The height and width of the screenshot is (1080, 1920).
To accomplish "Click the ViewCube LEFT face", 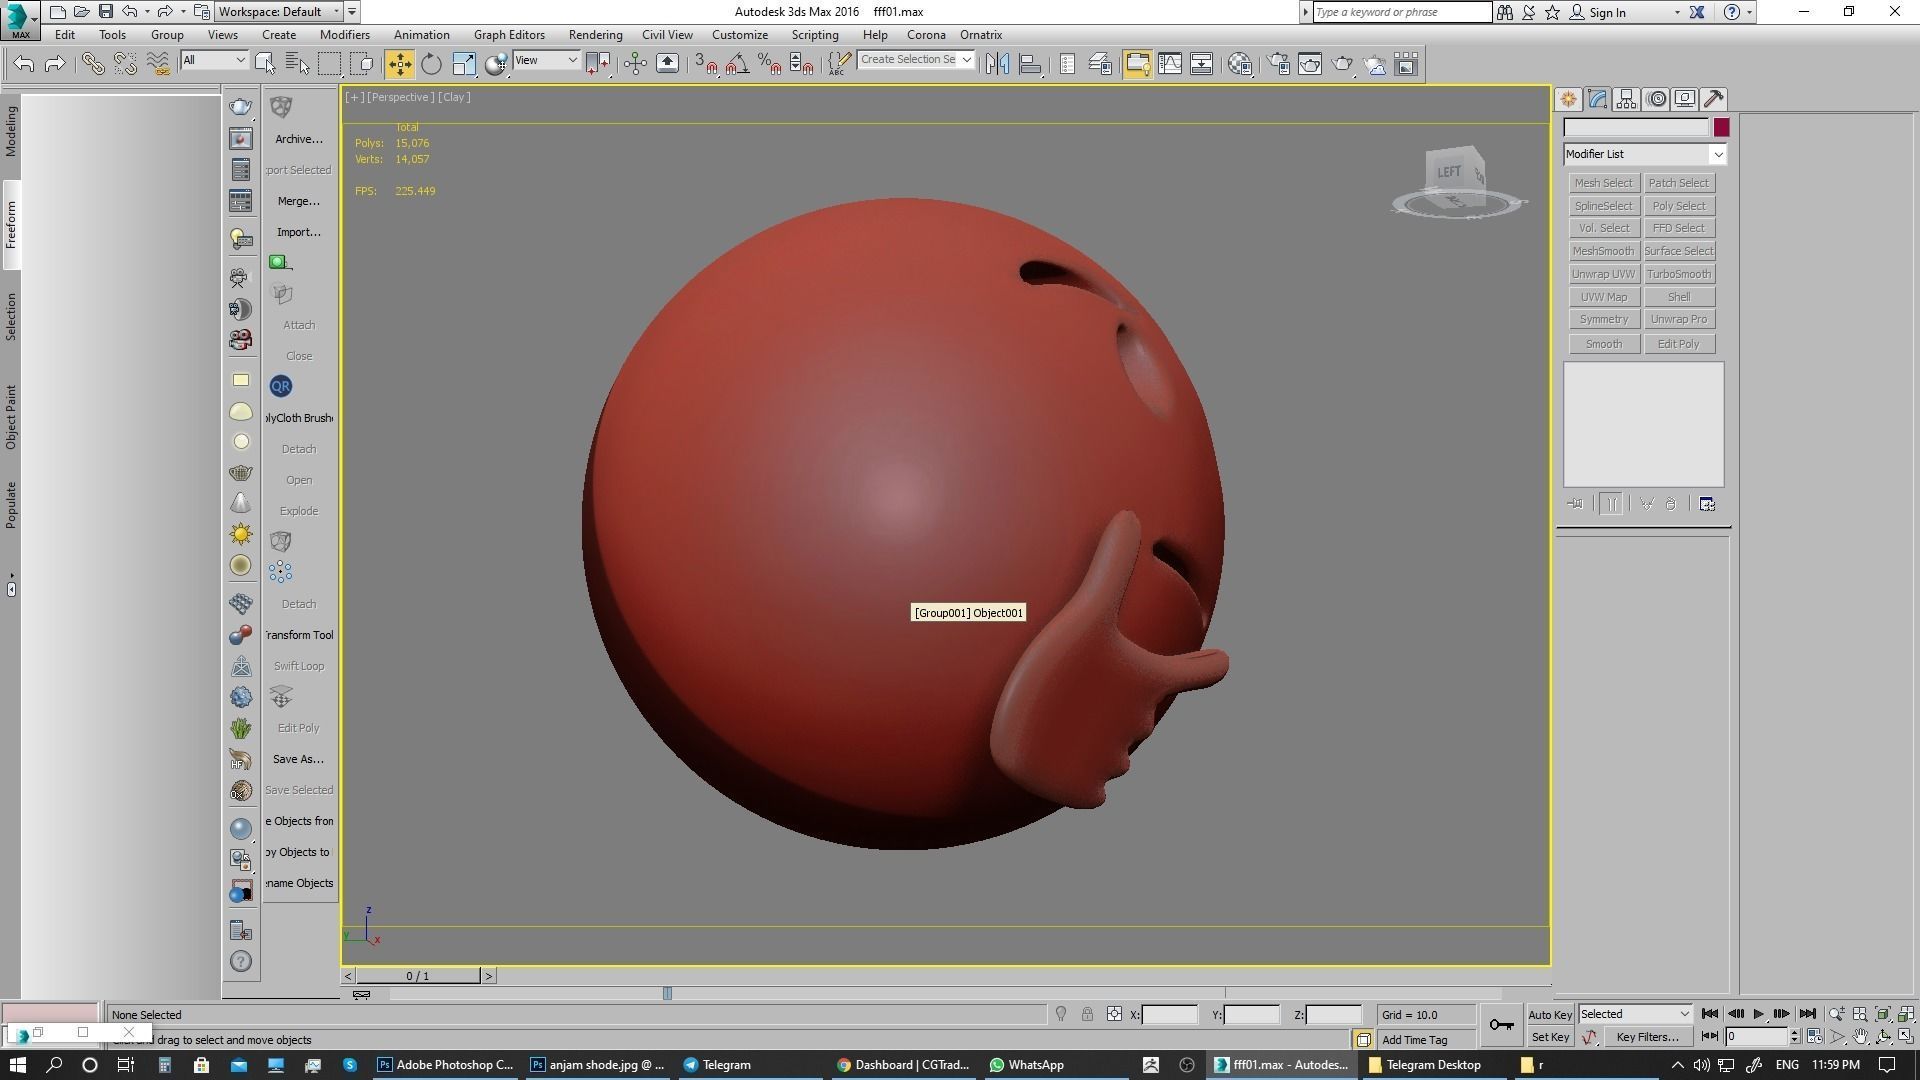I will point(1448,172).
